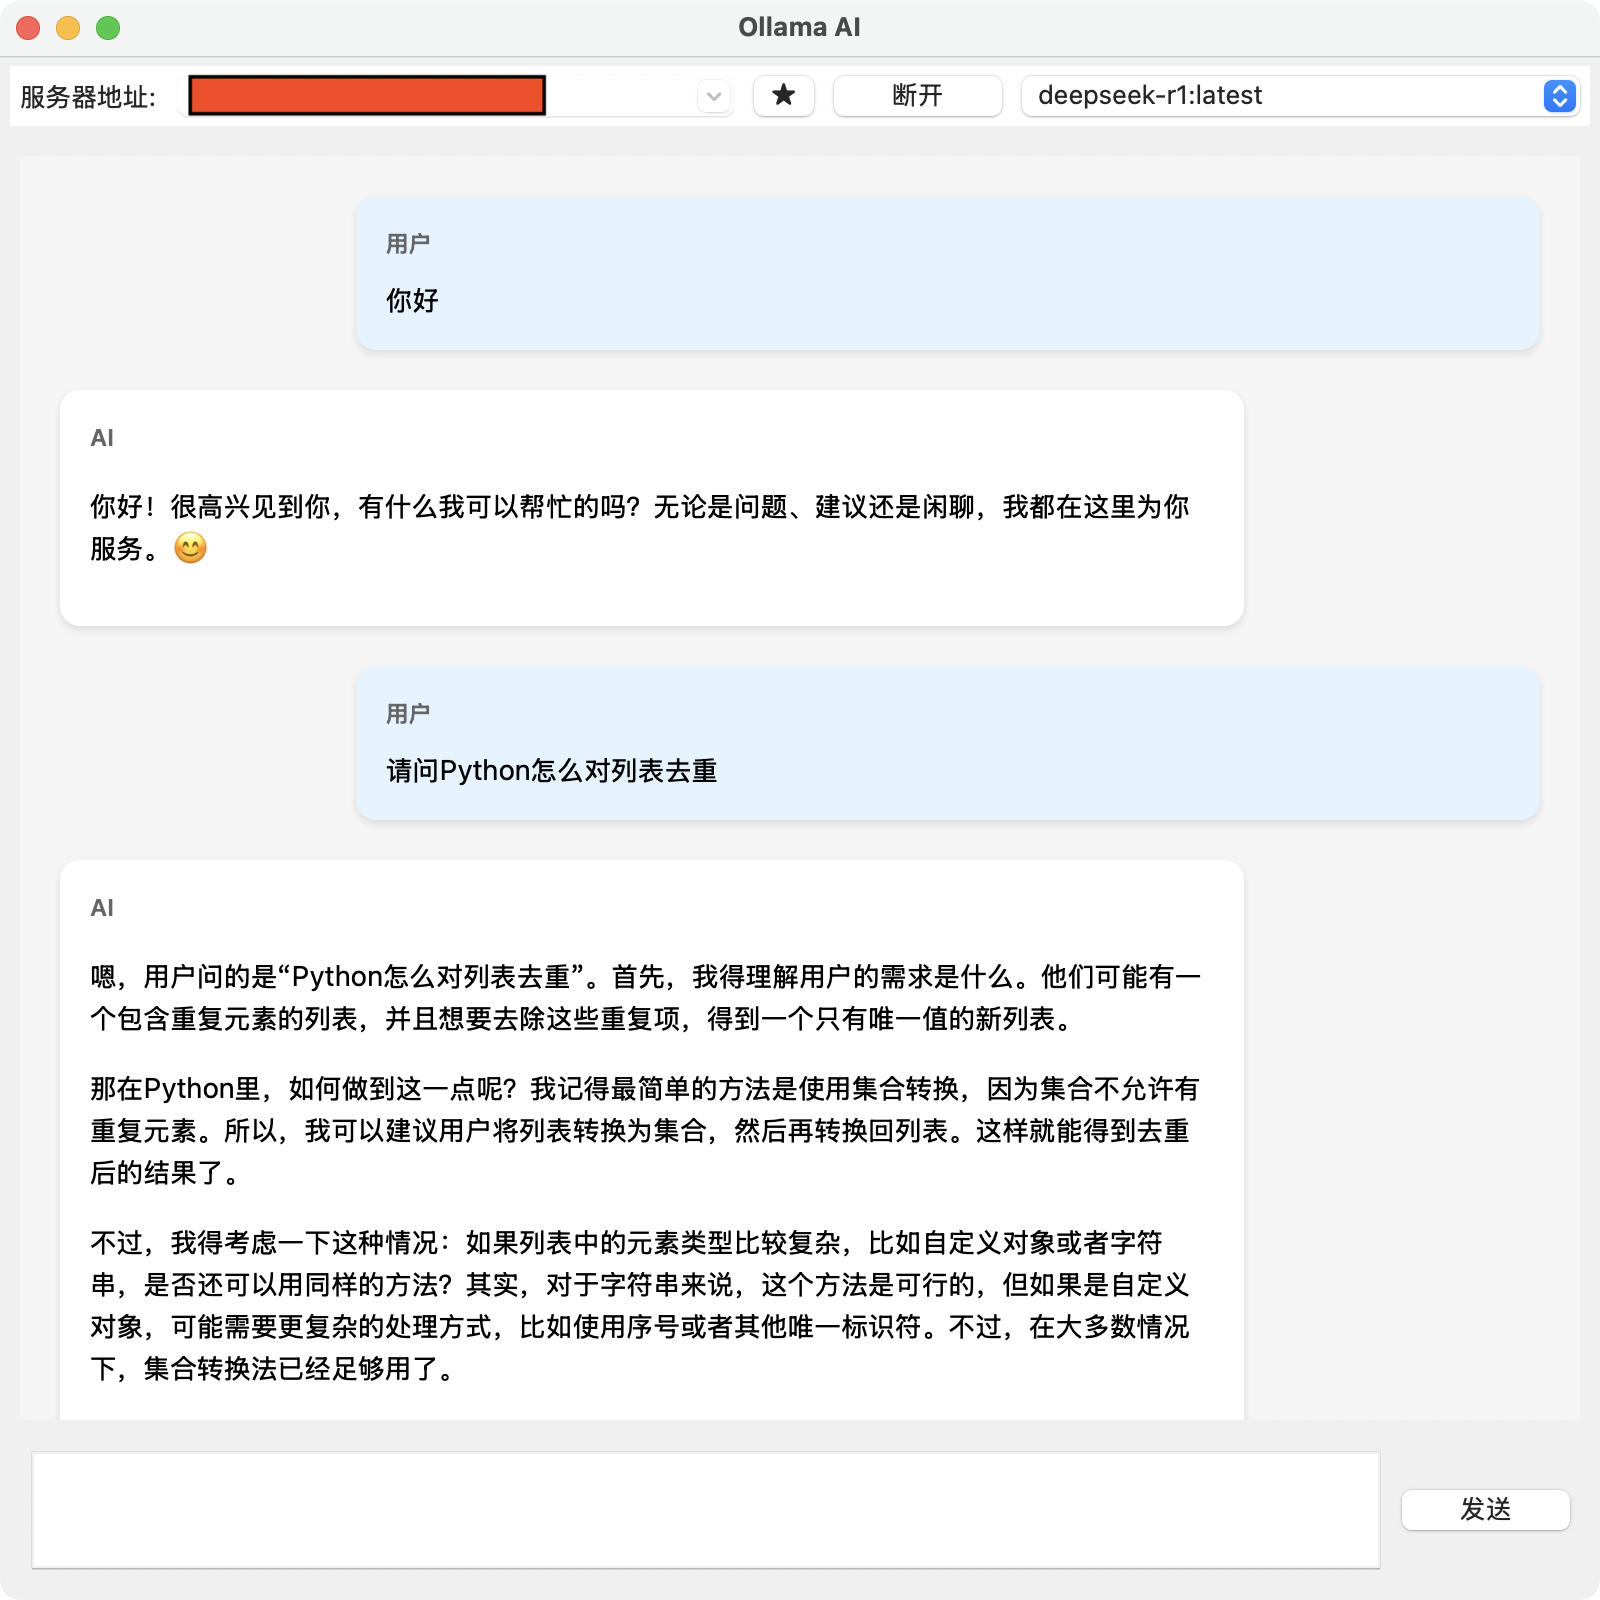Click the 用户 label above 你好

(x=408, y=244)
